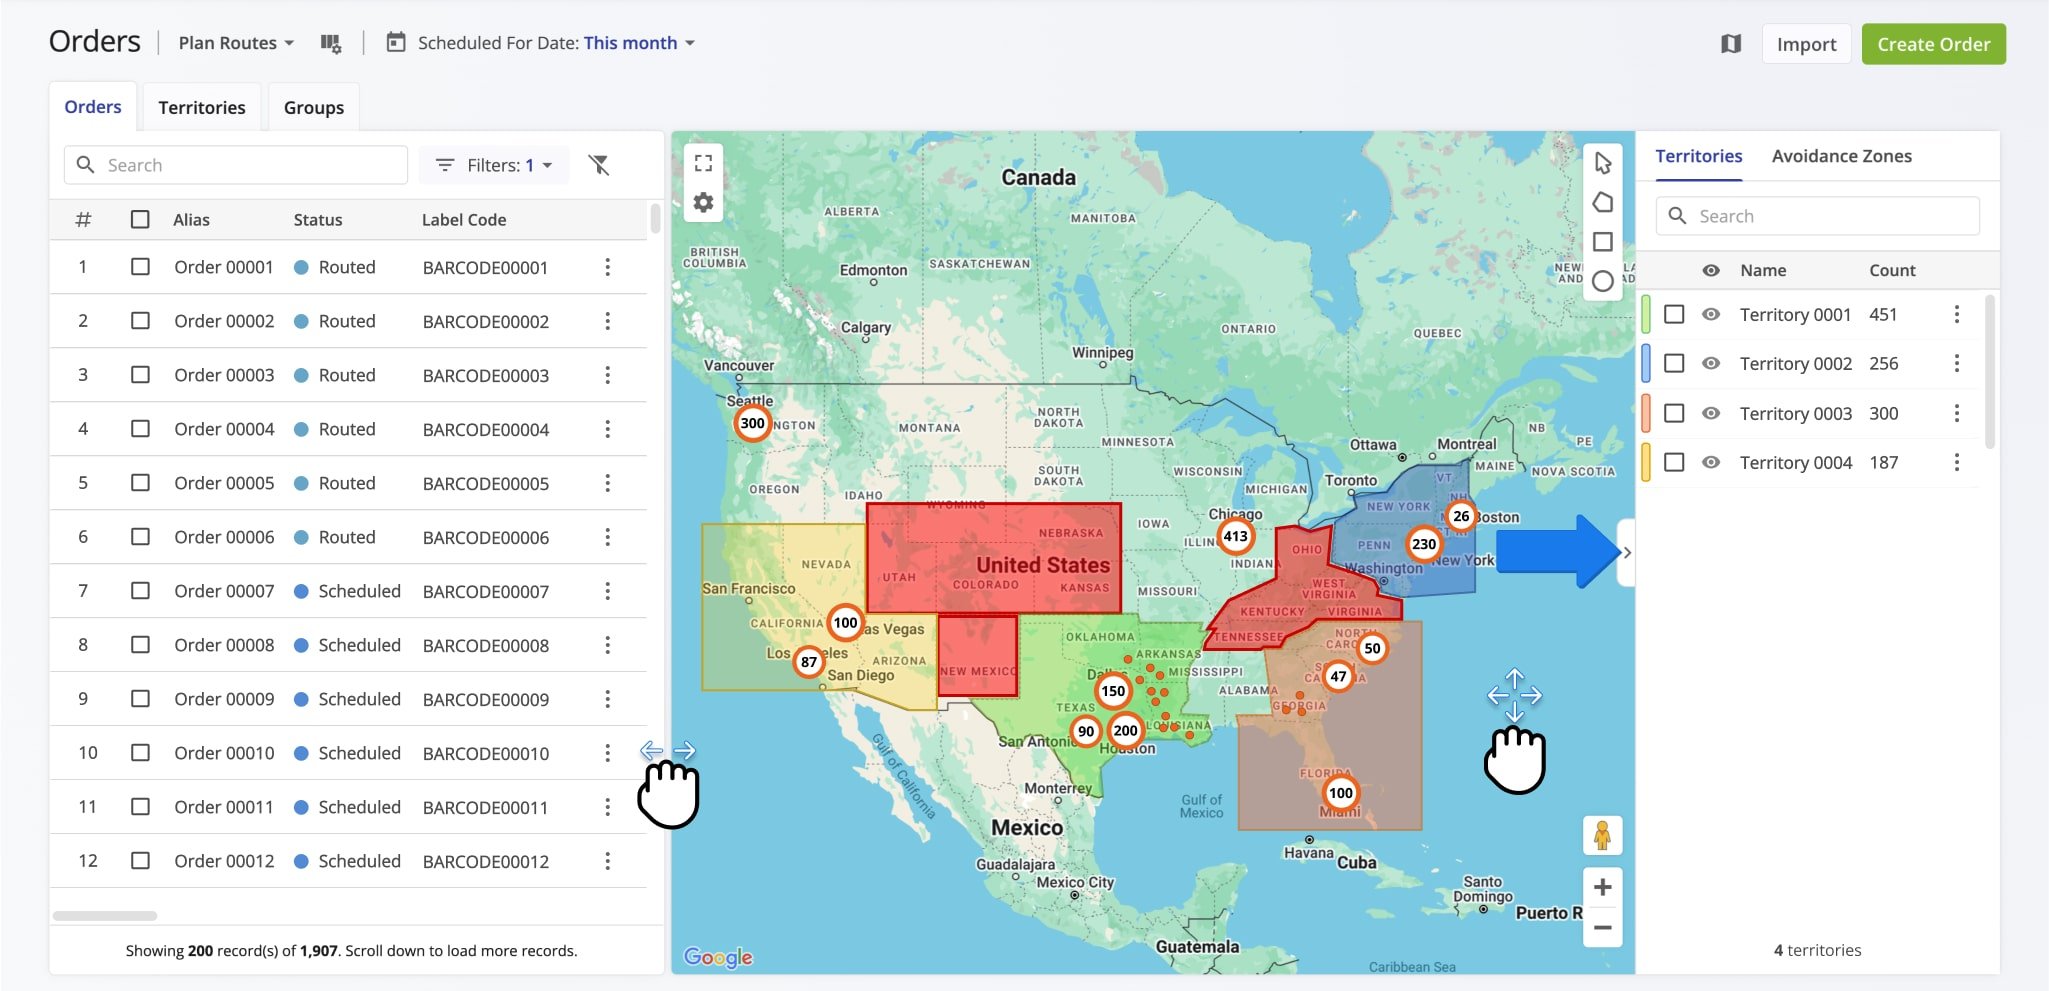Switch to the Groups tab
This screenshot has width=2049, height=991.
point(314,107)
